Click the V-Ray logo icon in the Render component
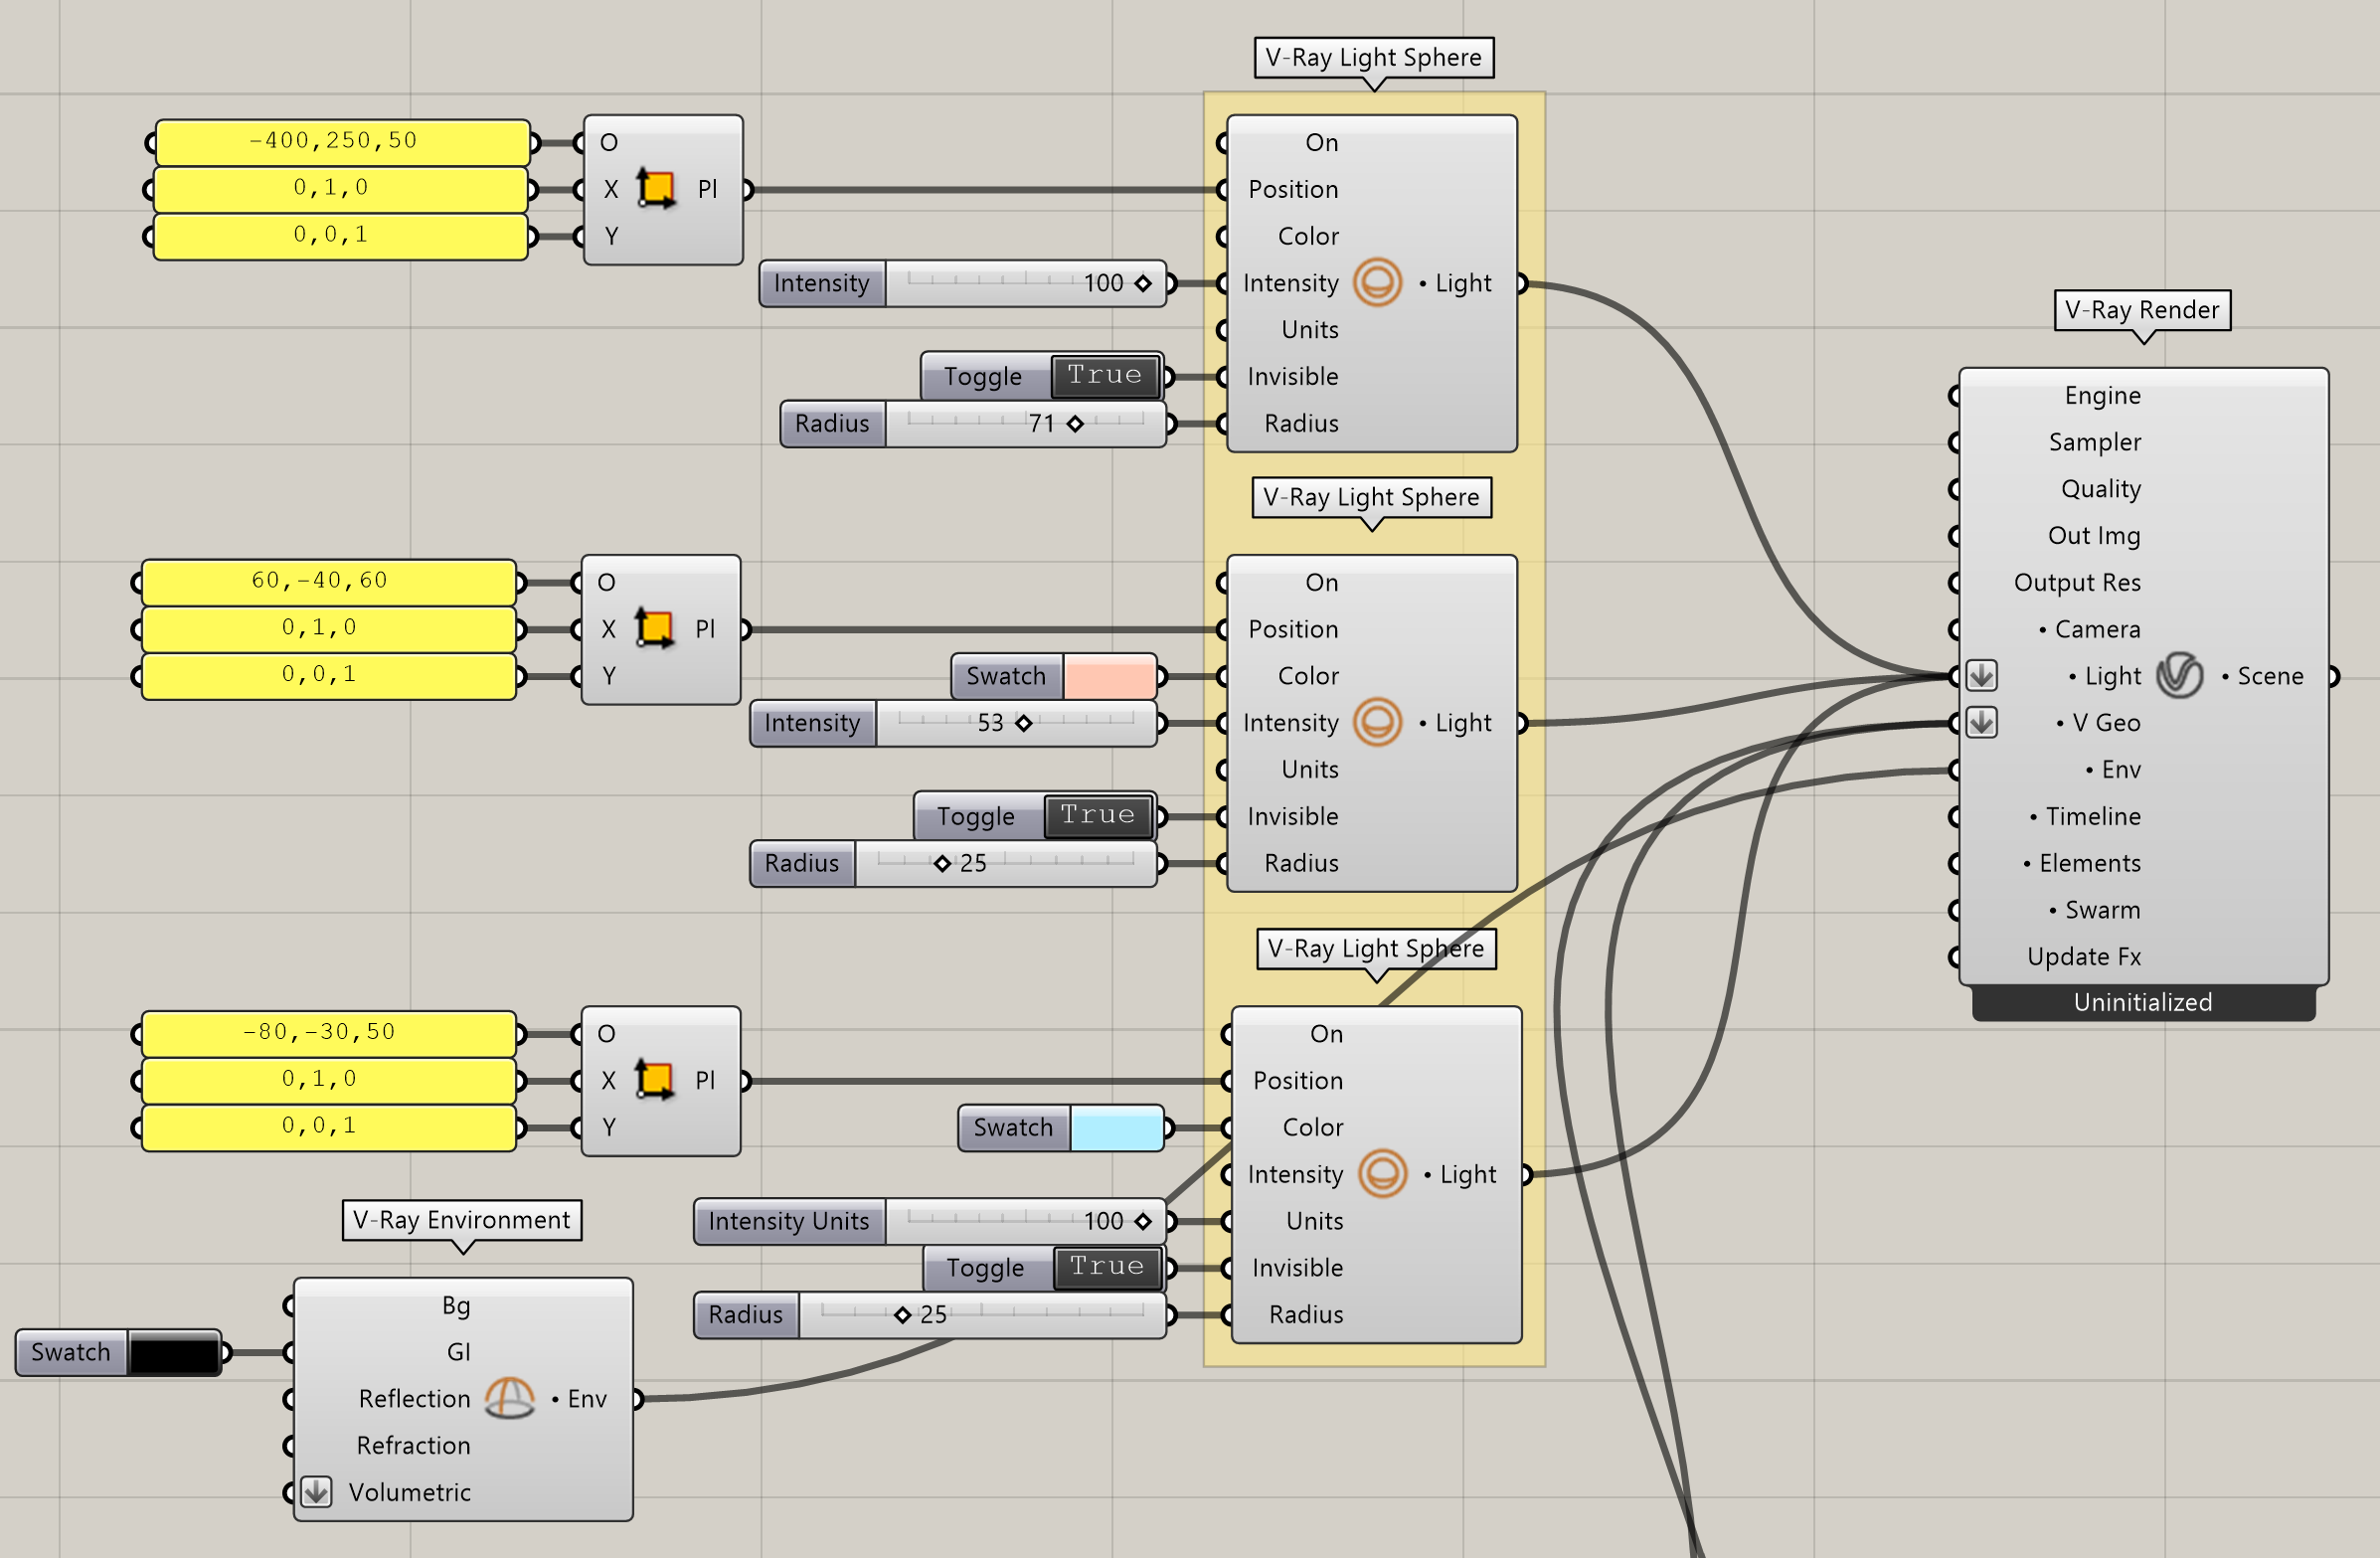 [2179, 675]
